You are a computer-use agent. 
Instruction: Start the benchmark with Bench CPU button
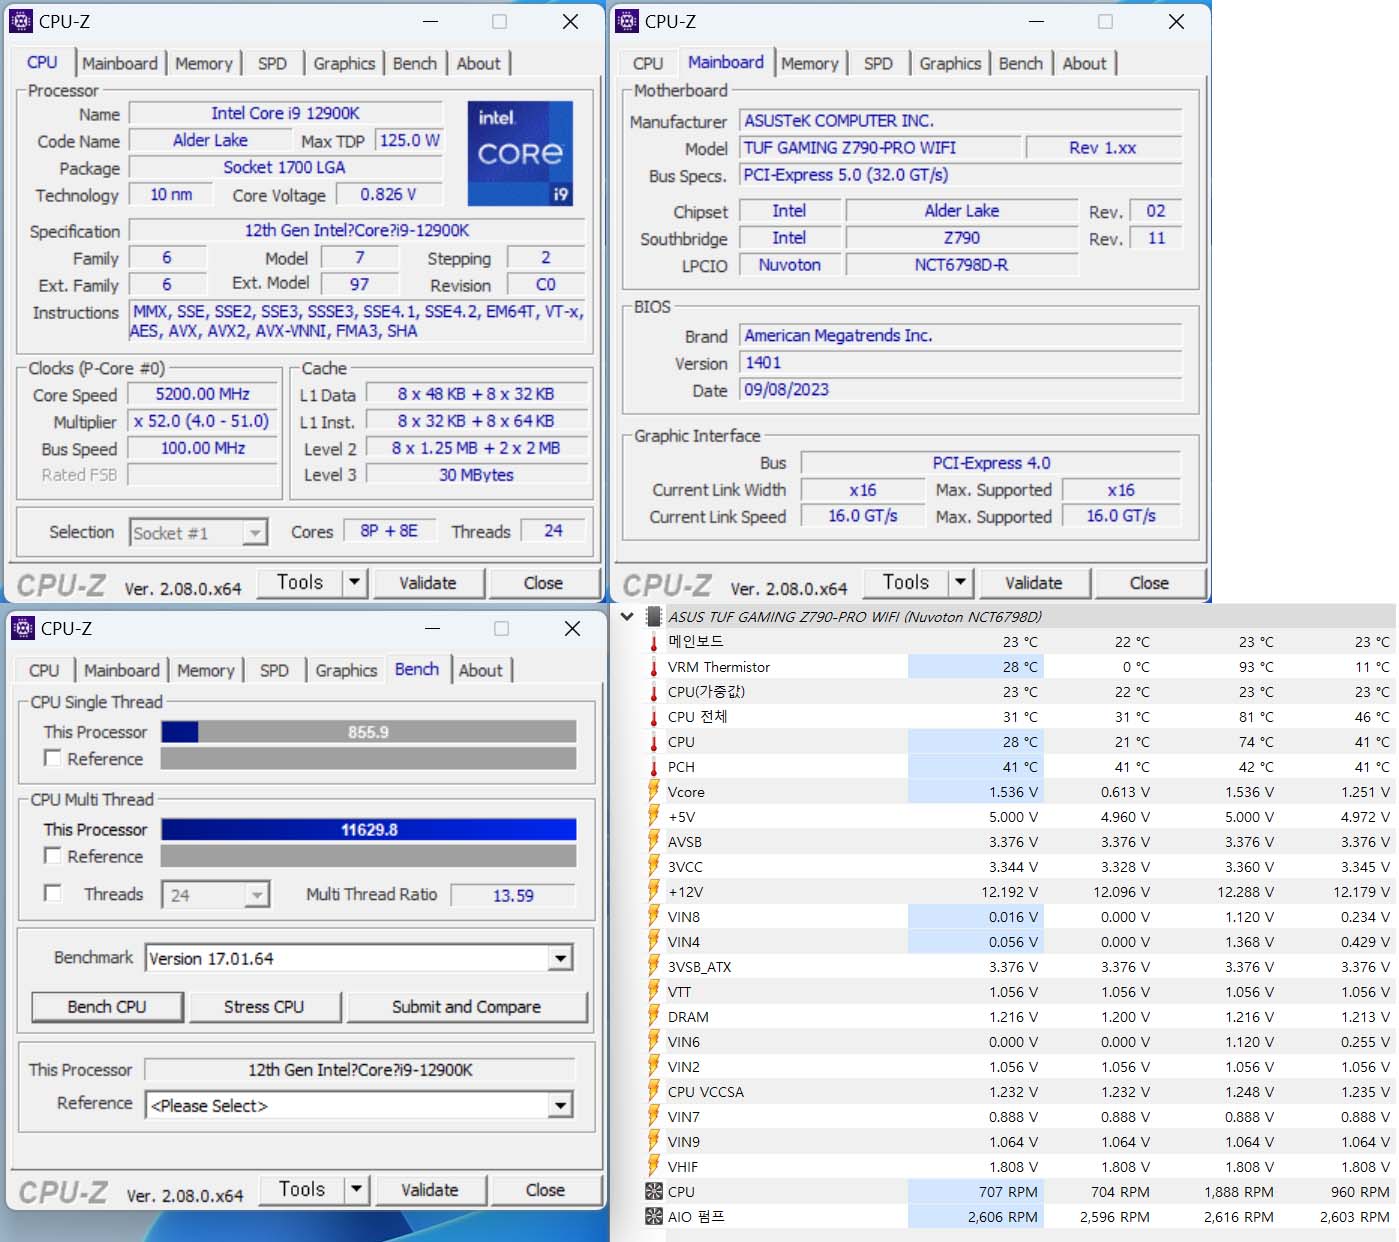coord(107,1007)
